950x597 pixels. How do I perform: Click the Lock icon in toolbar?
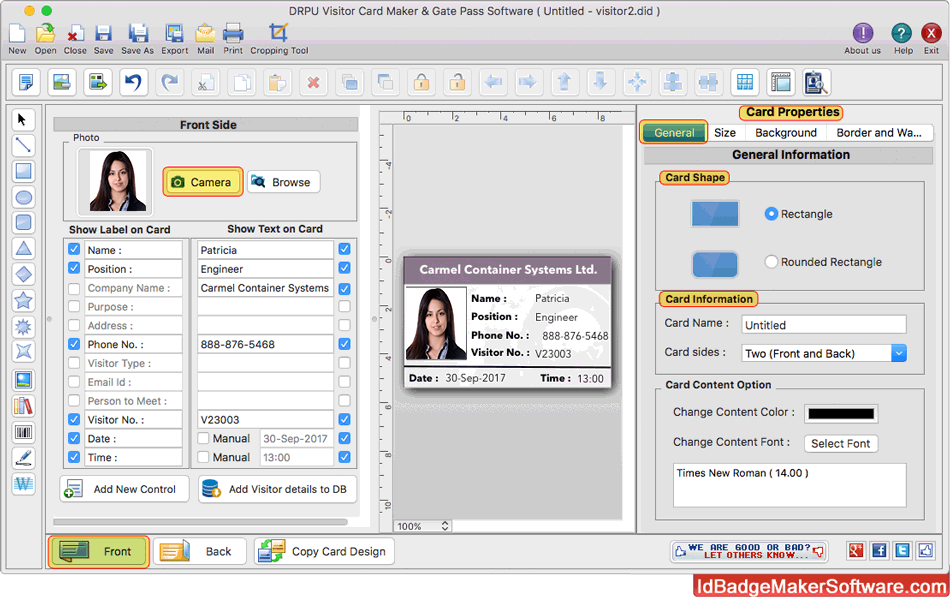[x=422, y=82]
